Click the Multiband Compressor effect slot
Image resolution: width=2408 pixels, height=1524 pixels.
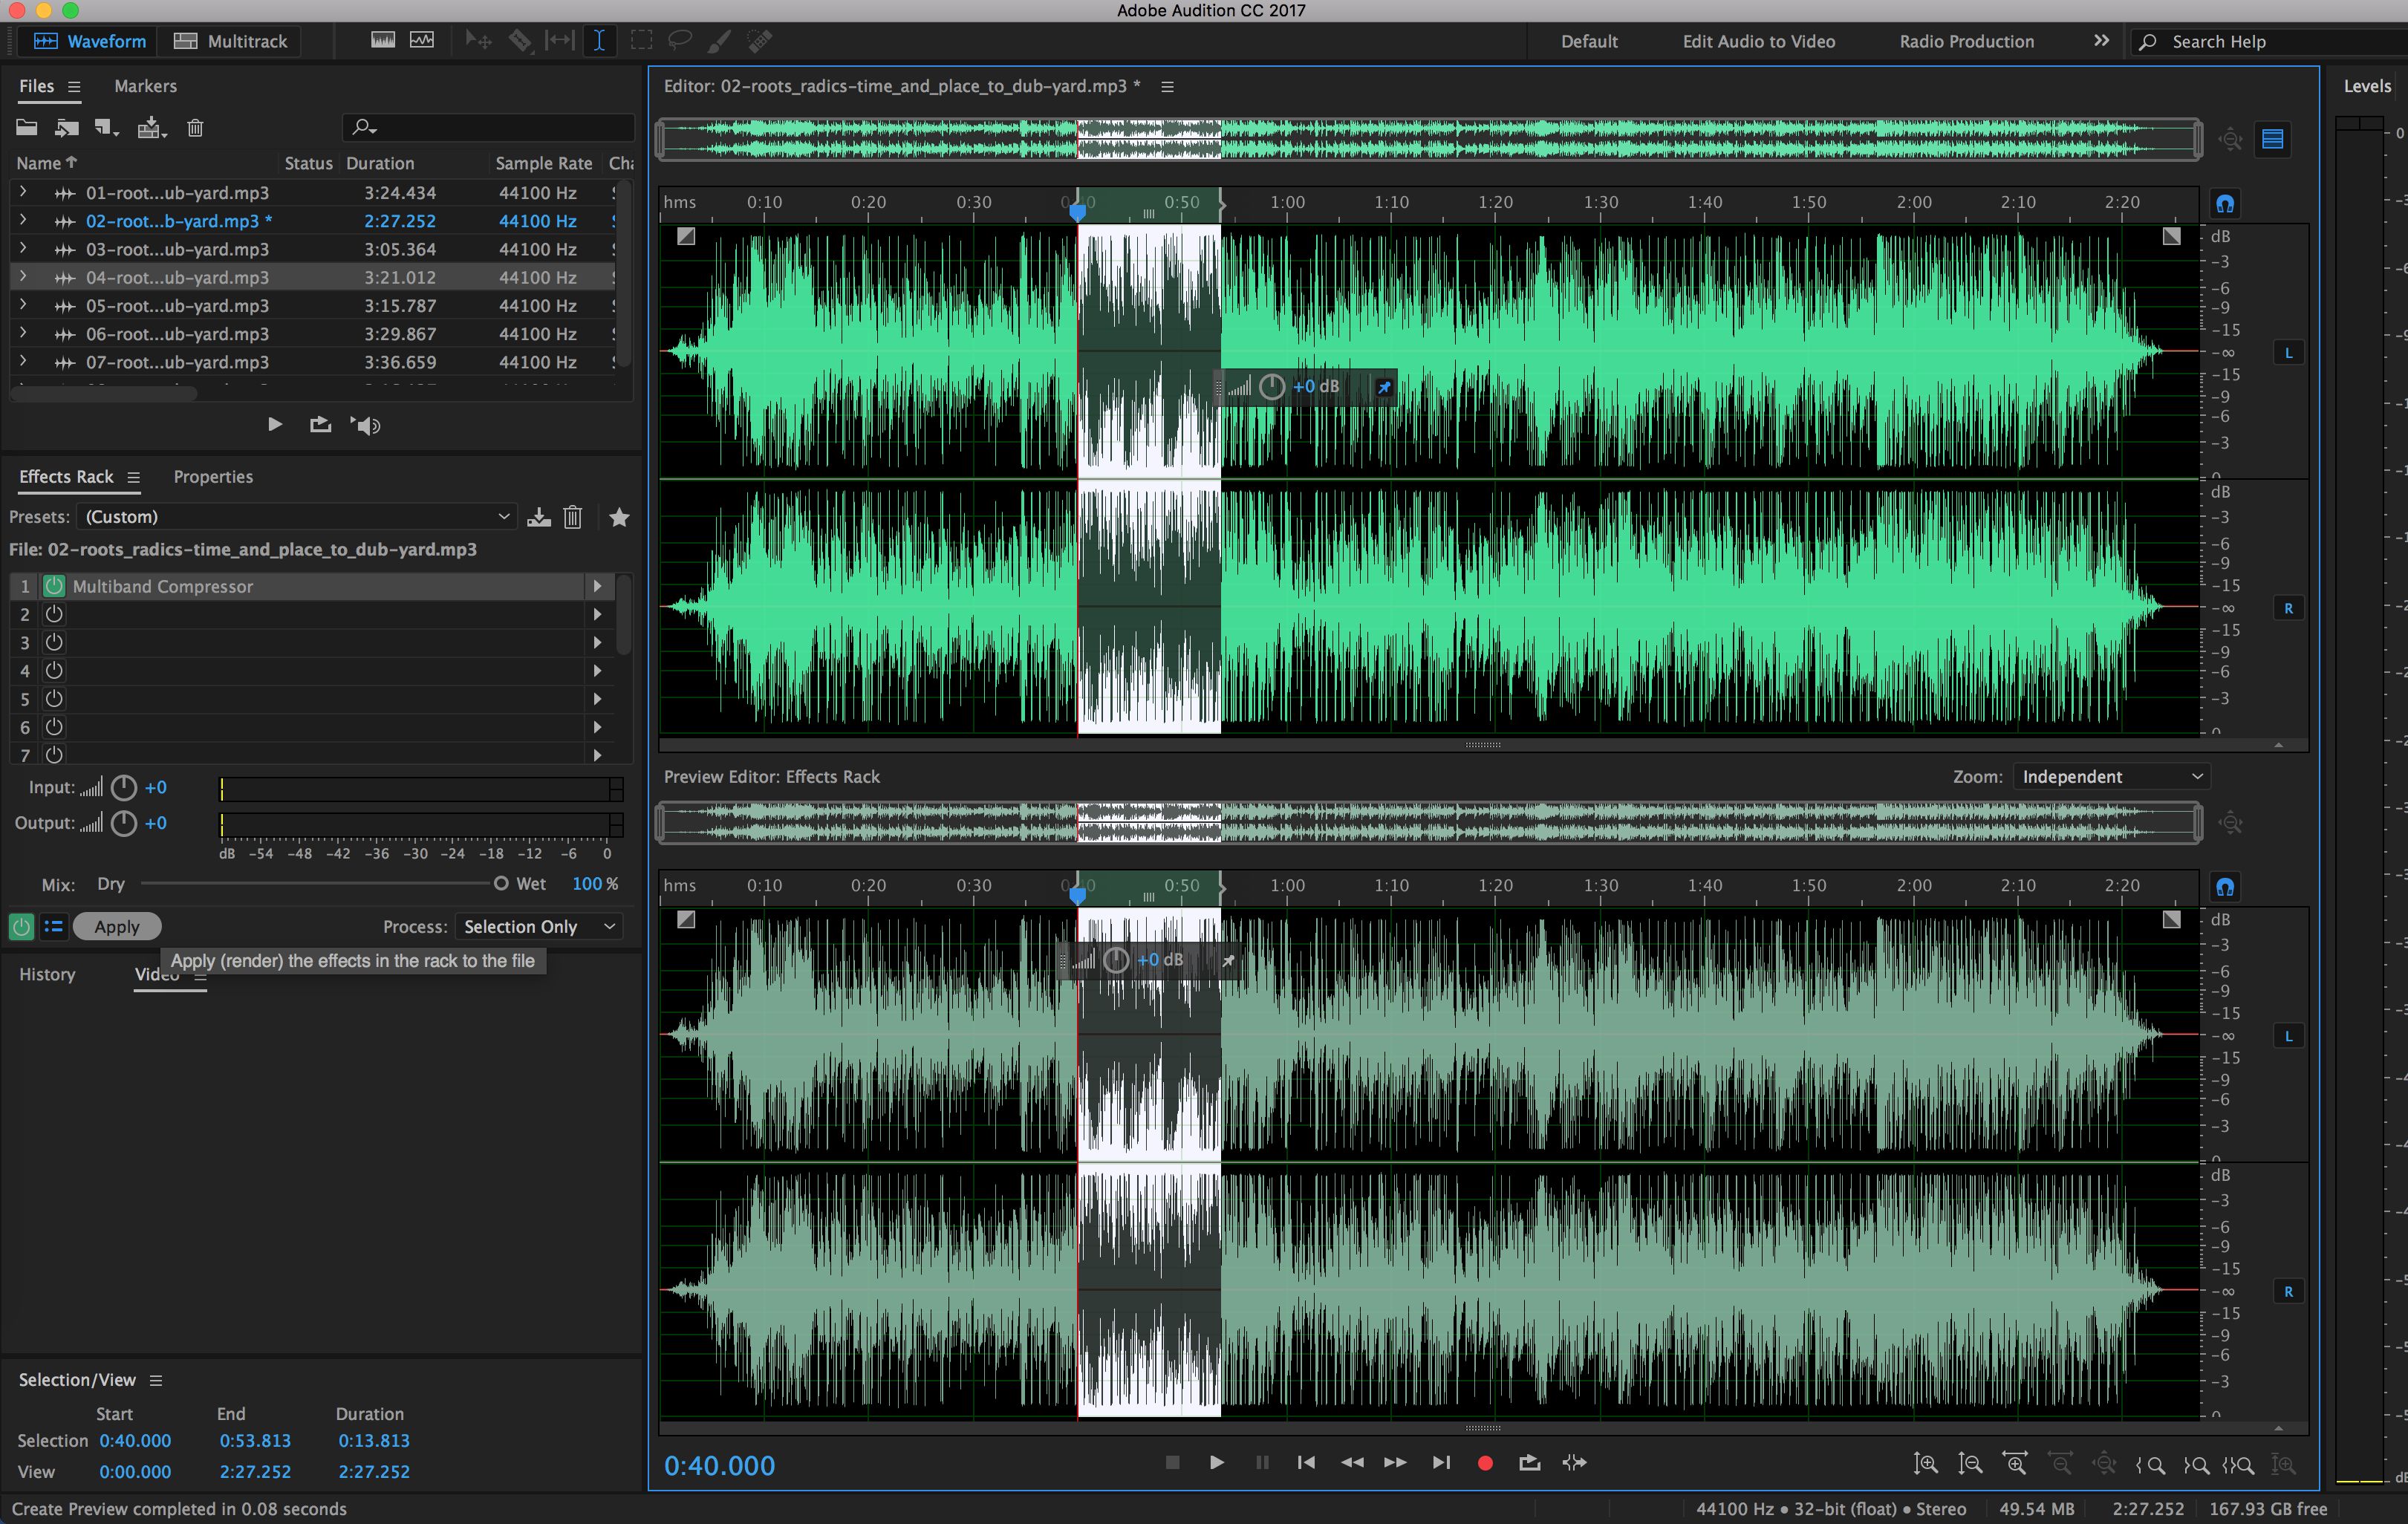[x=325, y=584]
